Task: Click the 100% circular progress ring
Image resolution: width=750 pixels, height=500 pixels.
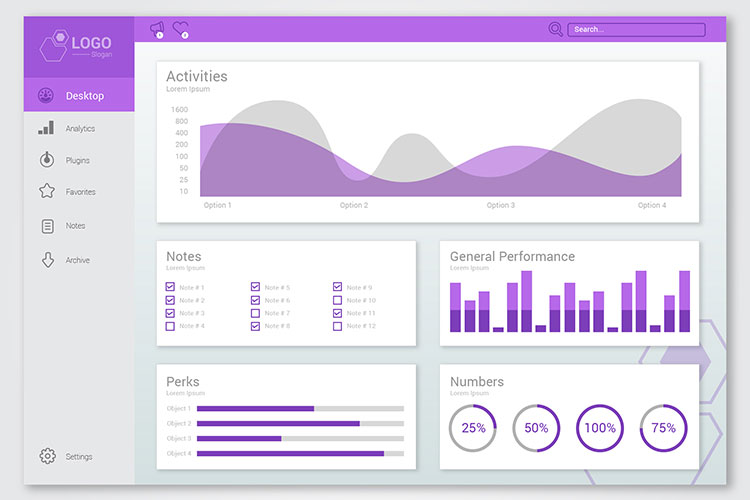Action: pyautogui.click(x=600, y=428)
